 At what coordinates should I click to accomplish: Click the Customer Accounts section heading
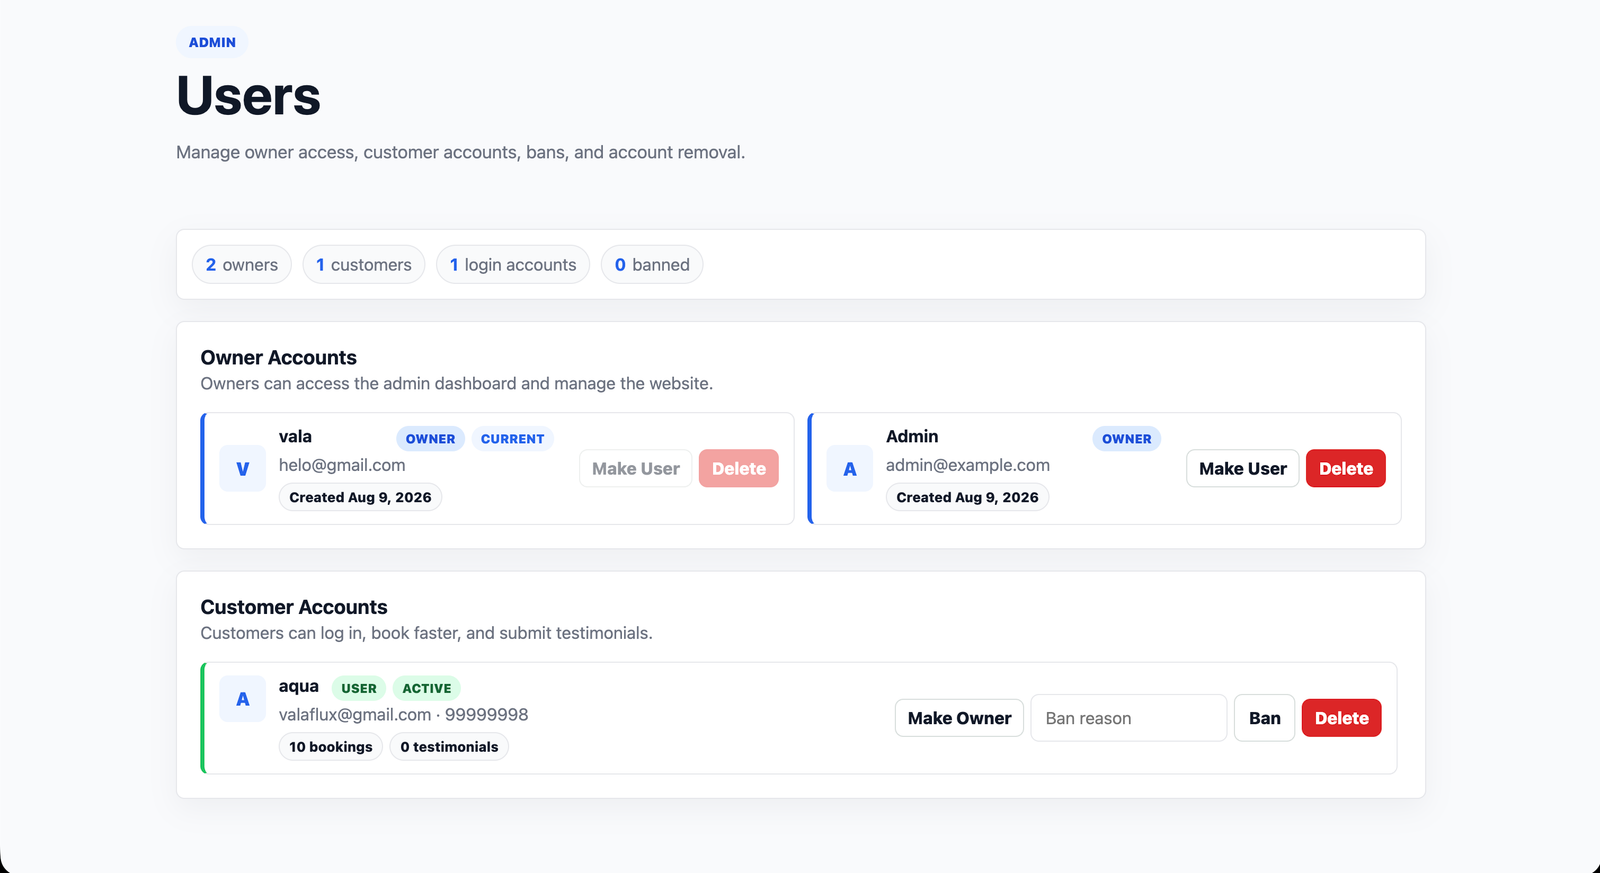tap(294, 607)
